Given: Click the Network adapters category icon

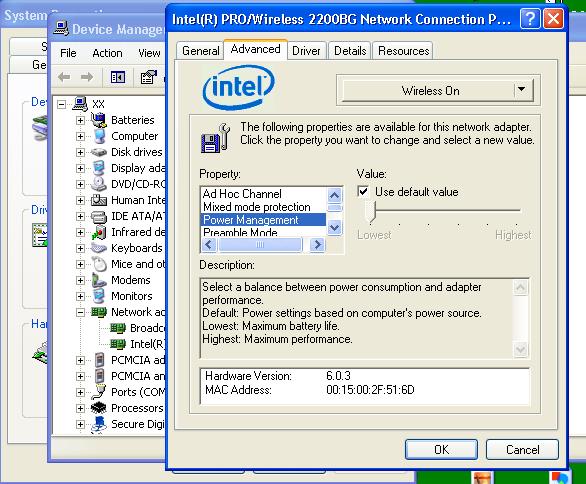Looking at the screenshot, I should 99,312.
